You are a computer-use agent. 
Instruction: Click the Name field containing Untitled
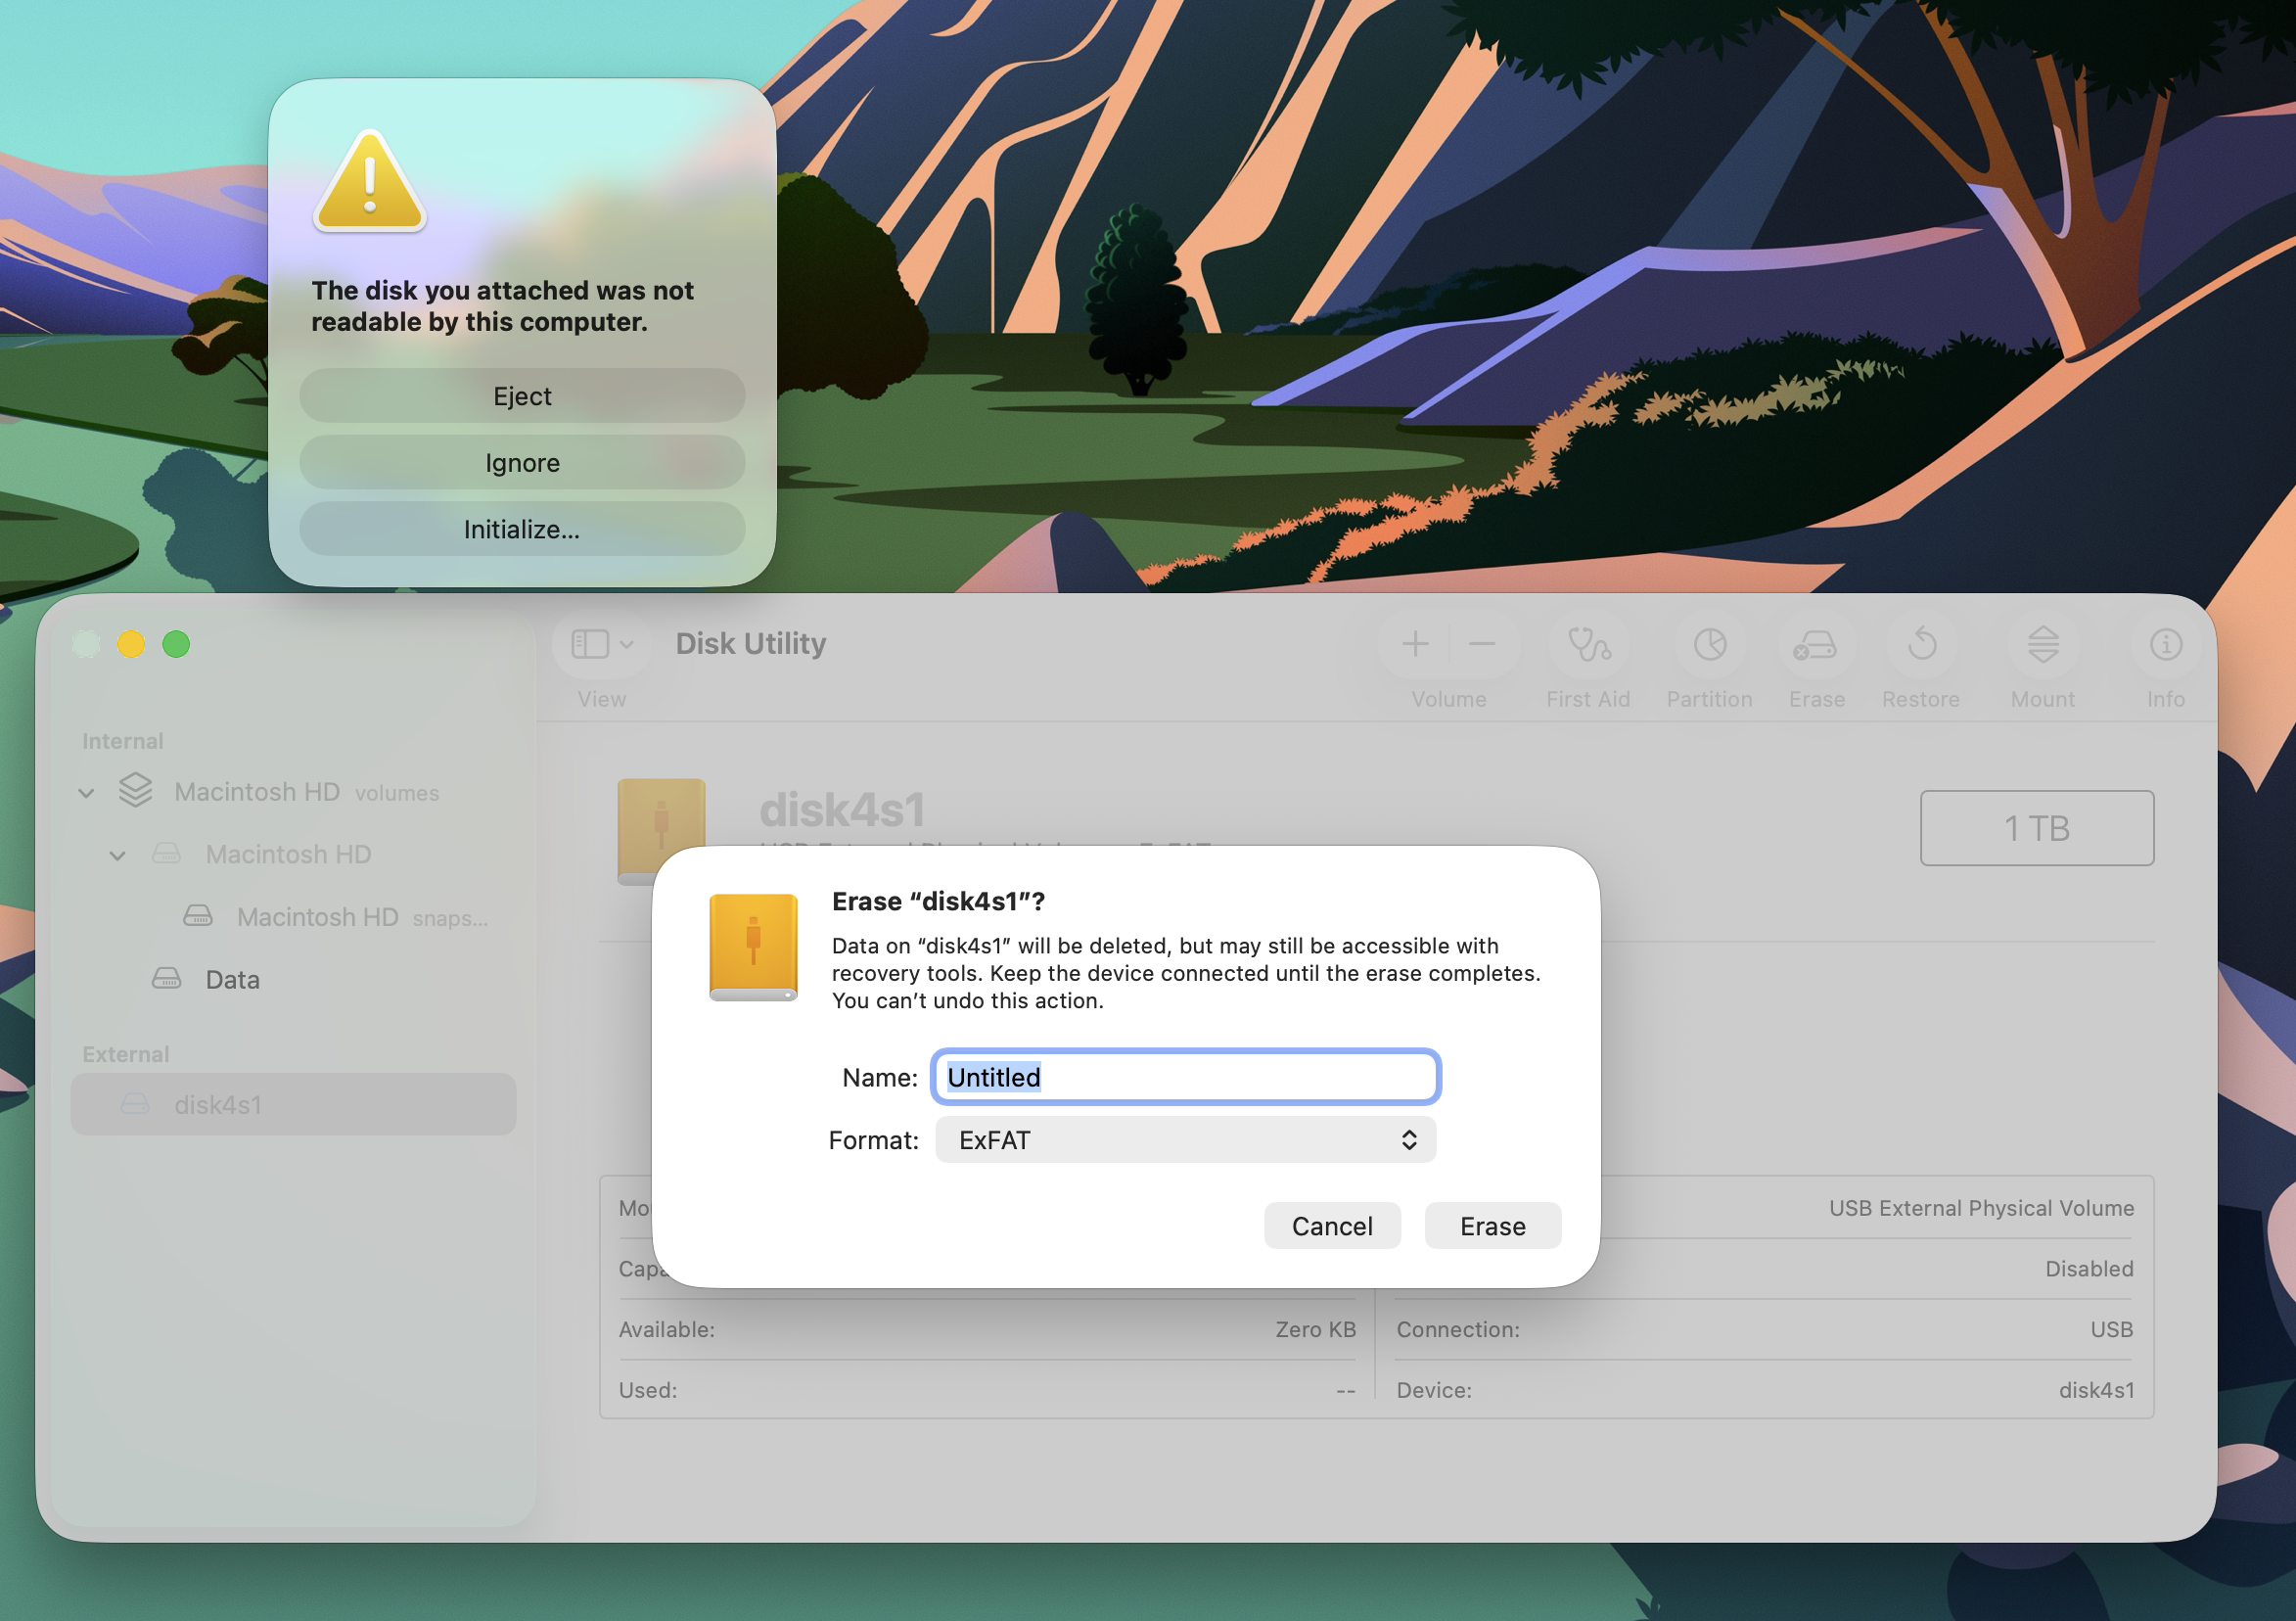(x=1185, y=1077)
